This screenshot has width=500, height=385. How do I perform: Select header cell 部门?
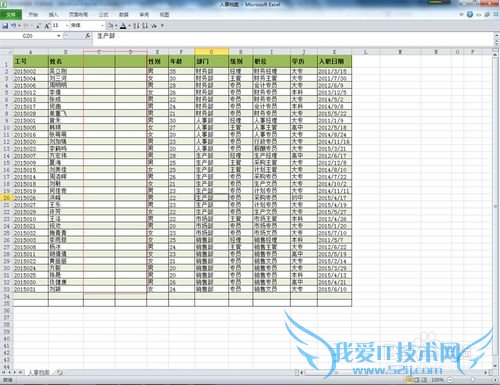pos(211,61)
